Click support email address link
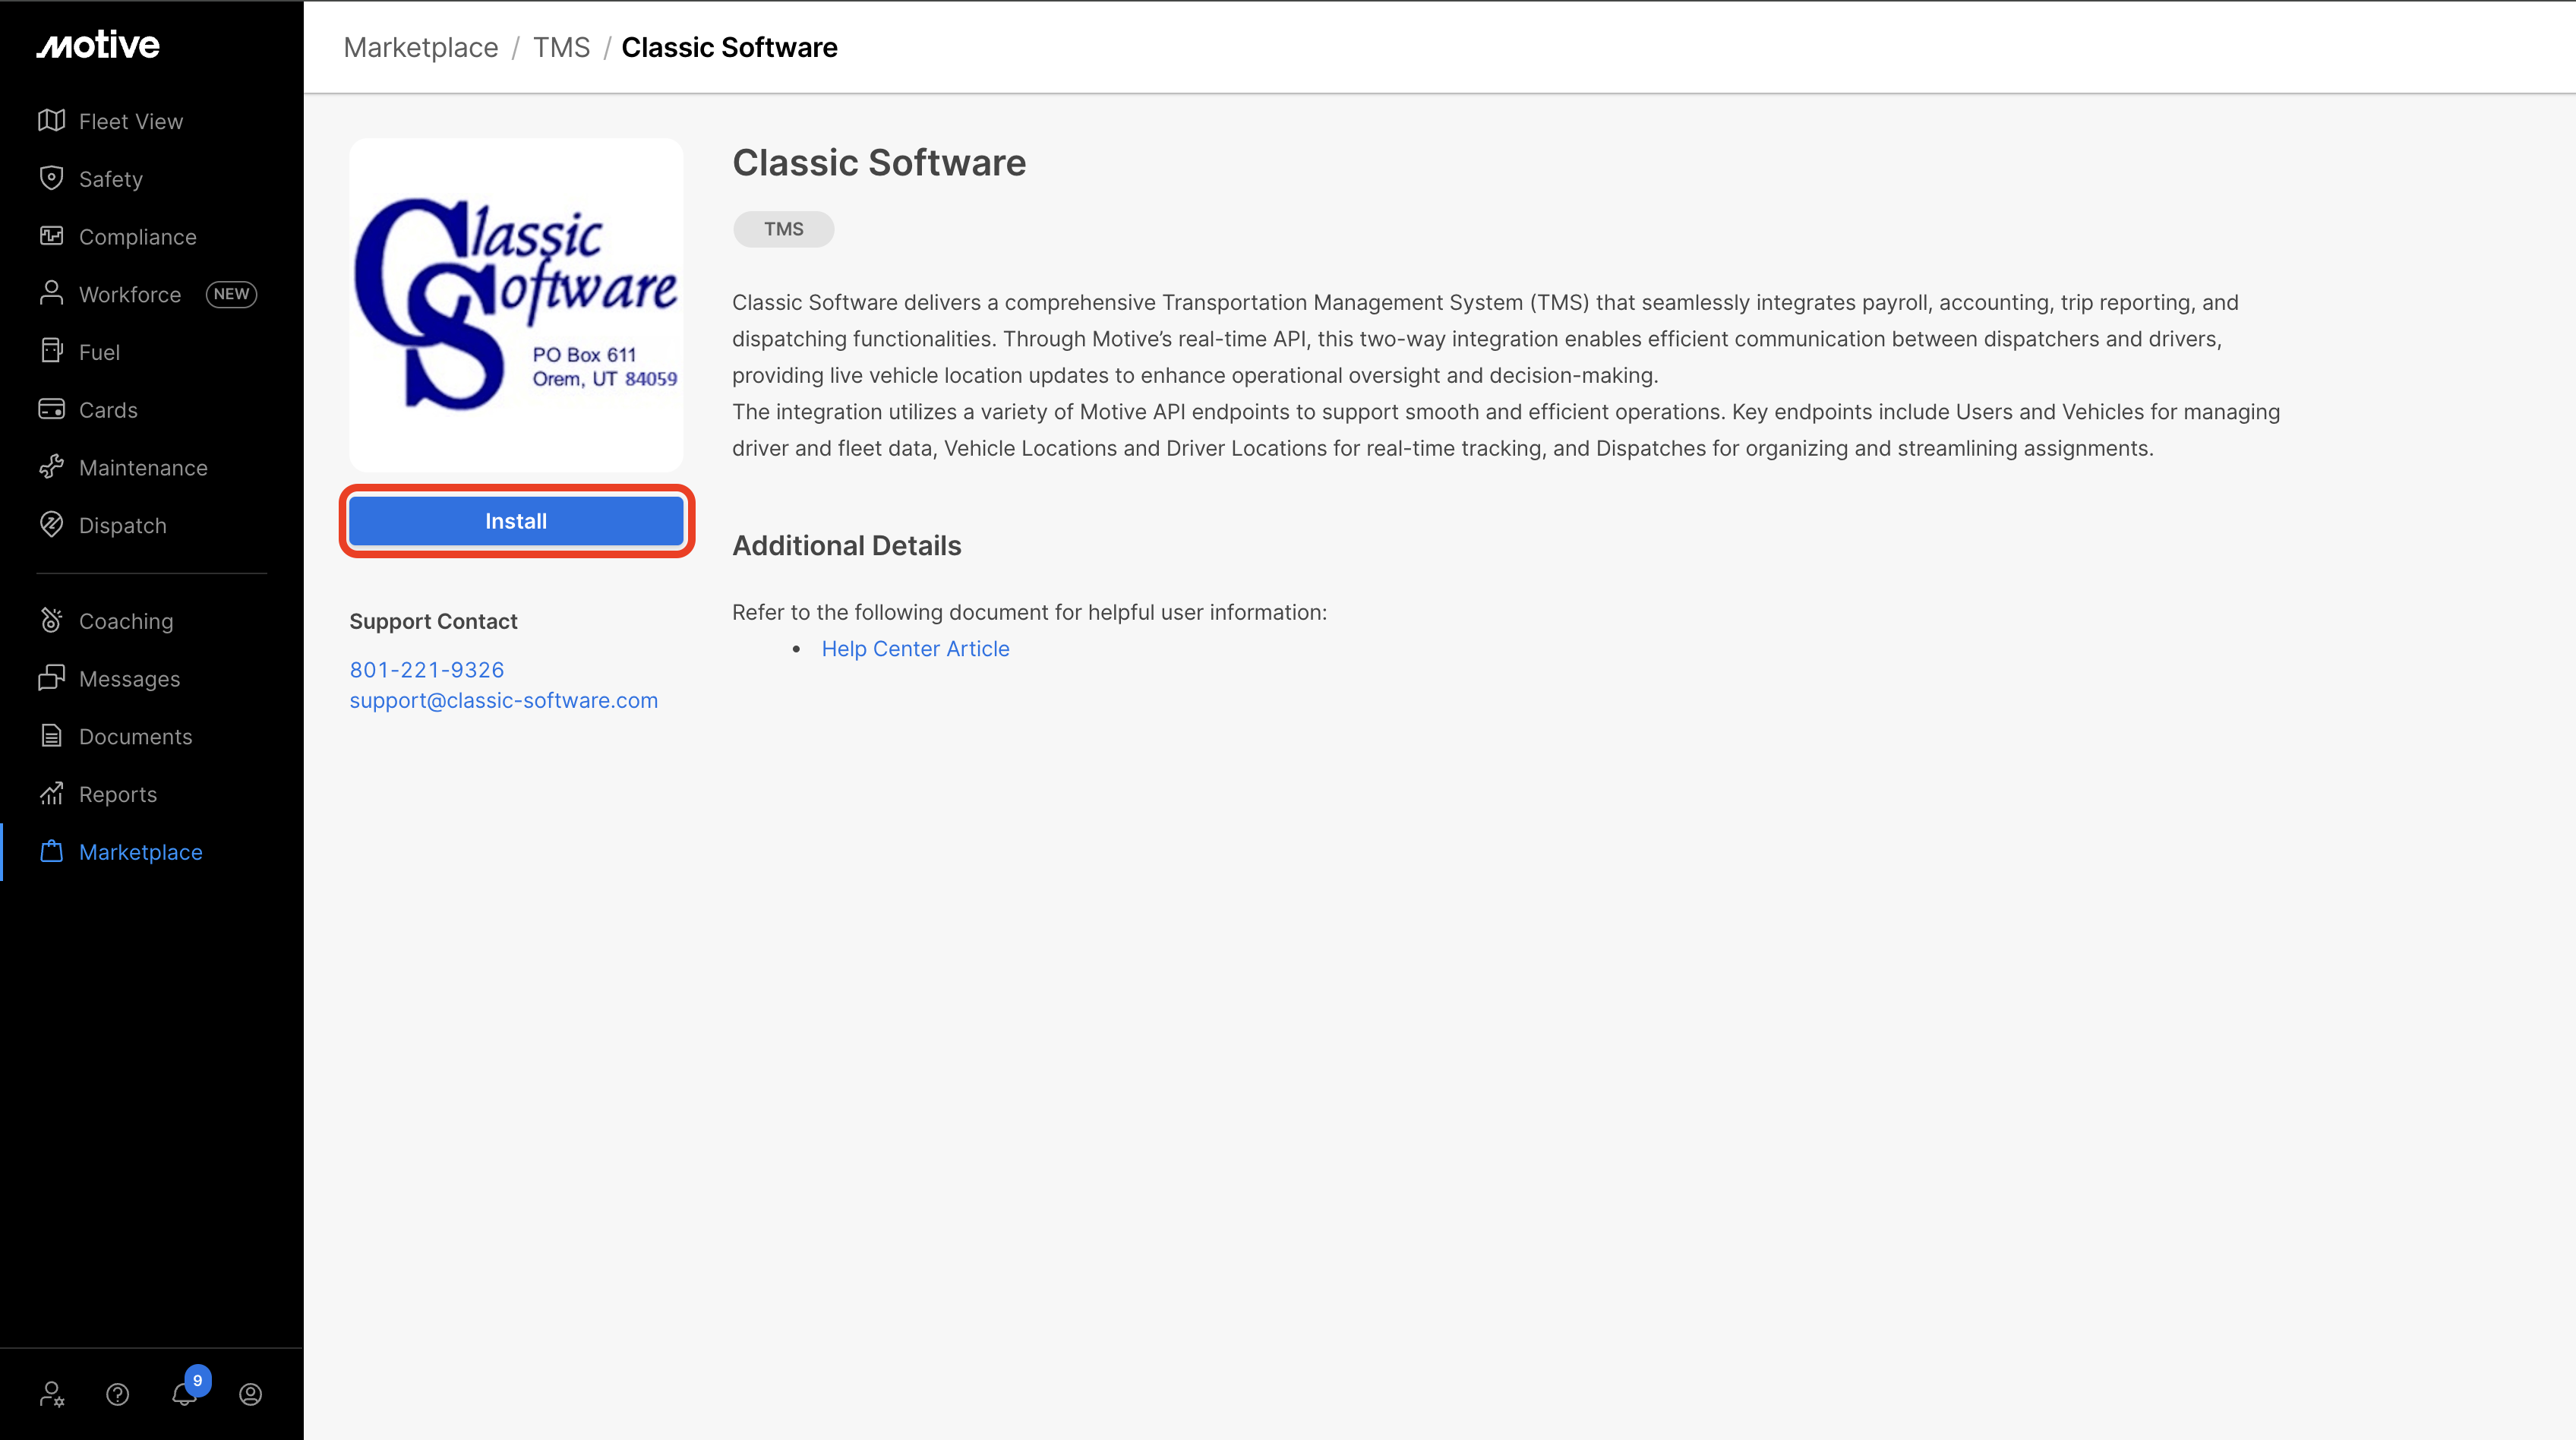Screen dimensions: 2576x1440 click(503, 701)
